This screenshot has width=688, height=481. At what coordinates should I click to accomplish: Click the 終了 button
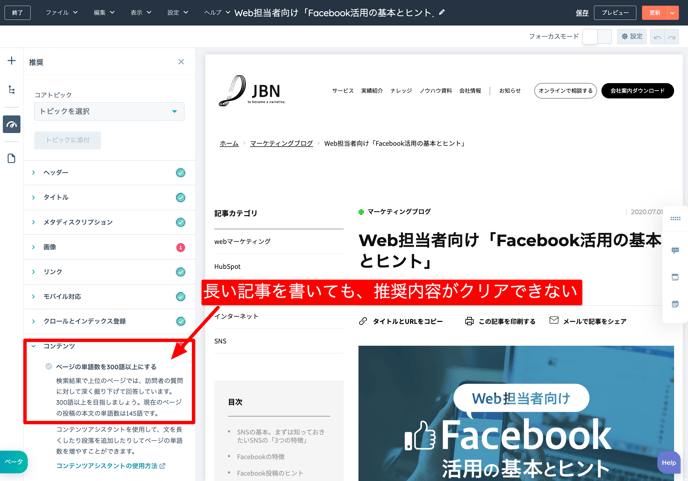tap(18, 13)
